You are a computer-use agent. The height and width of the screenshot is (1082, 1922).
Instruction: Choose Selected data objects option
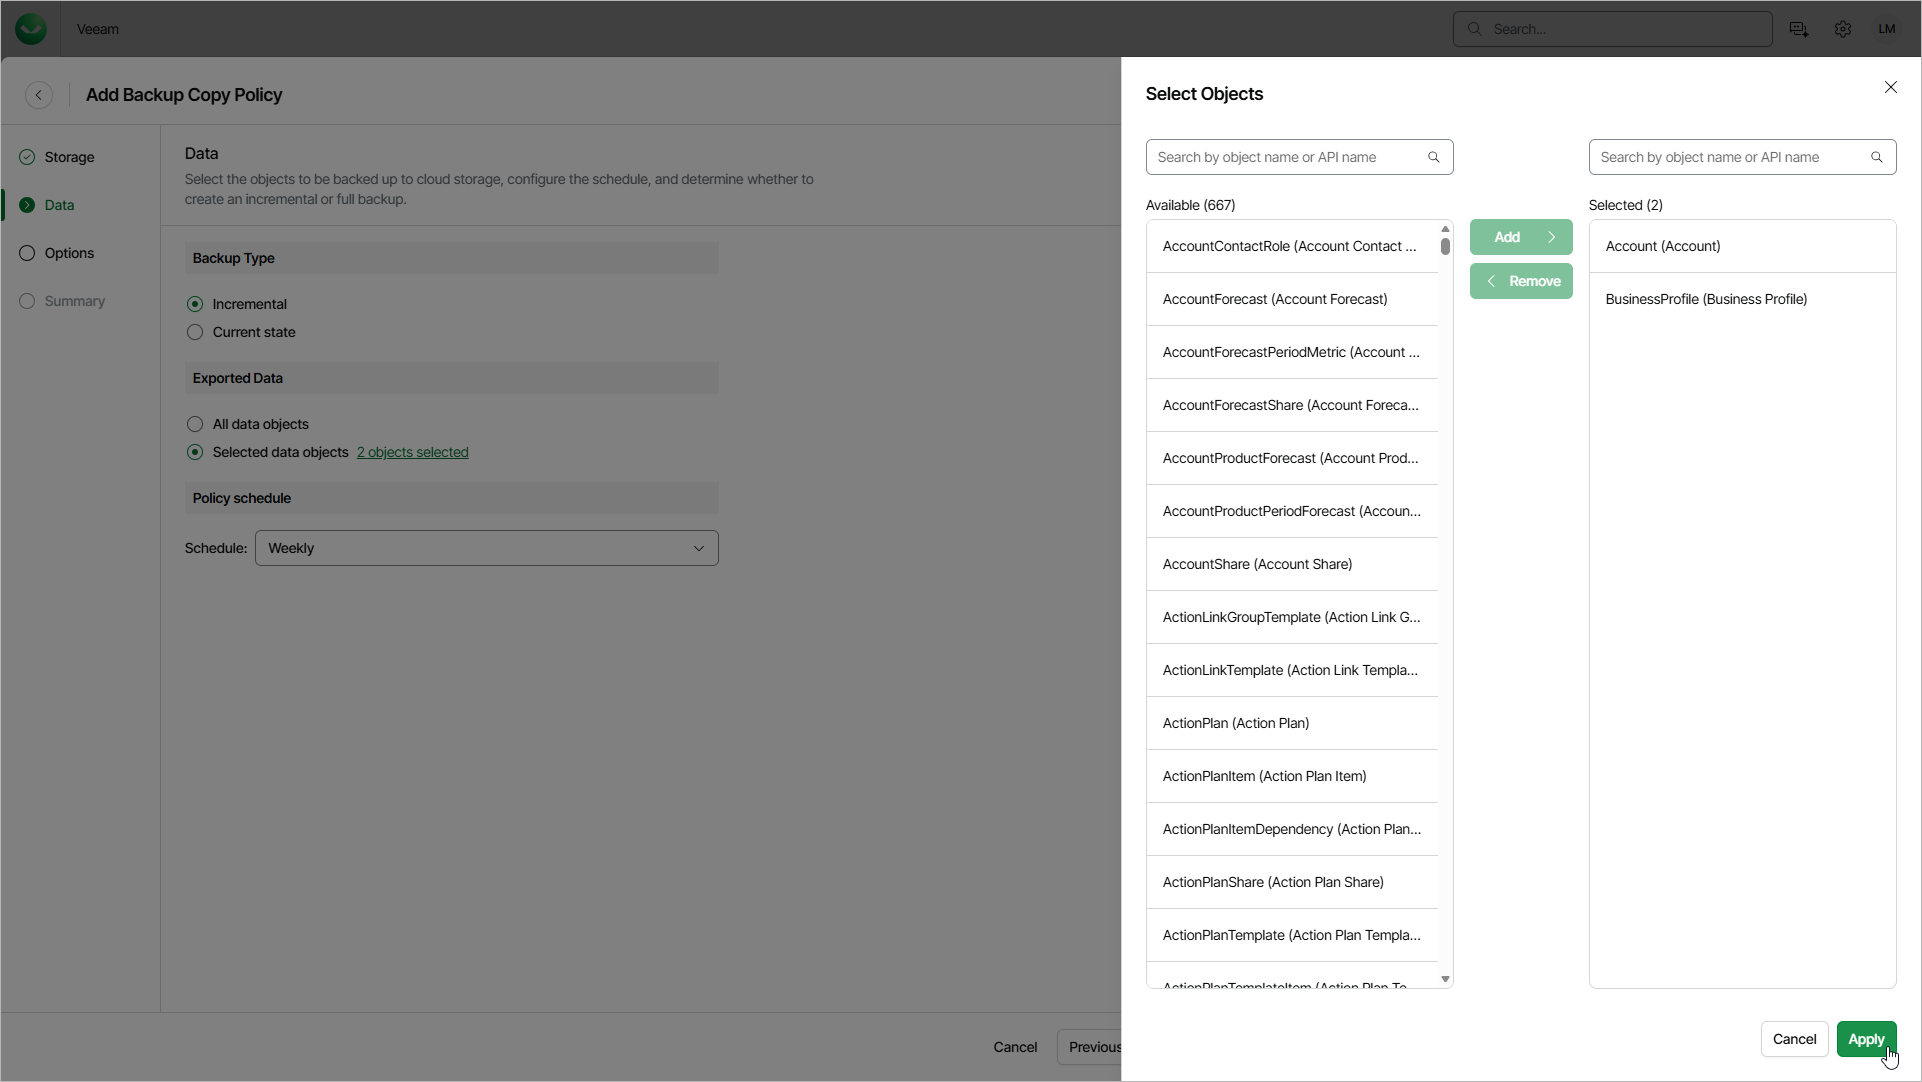[x=195, y=452]
